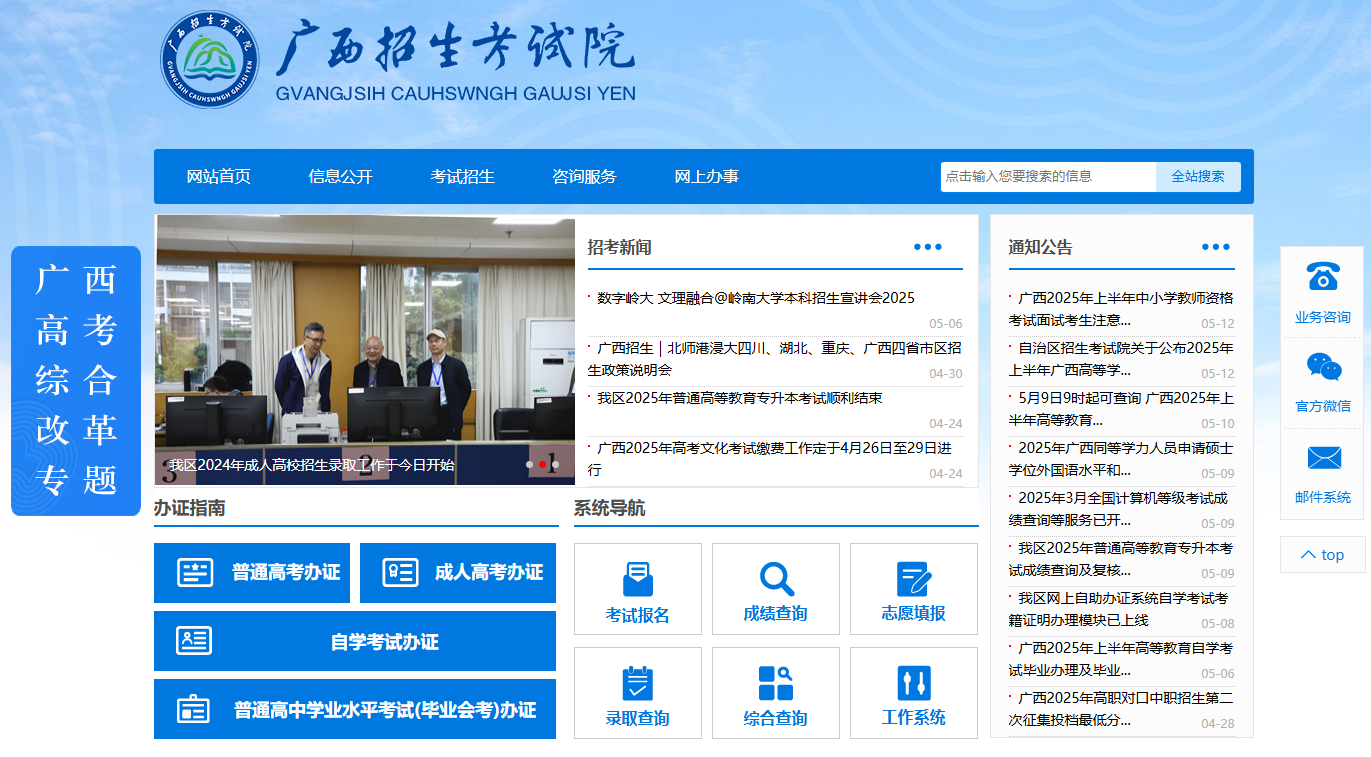Open the 官方微信 WeChat icon
This screenshot has height=757, width=1371.
click(1324, 367)
